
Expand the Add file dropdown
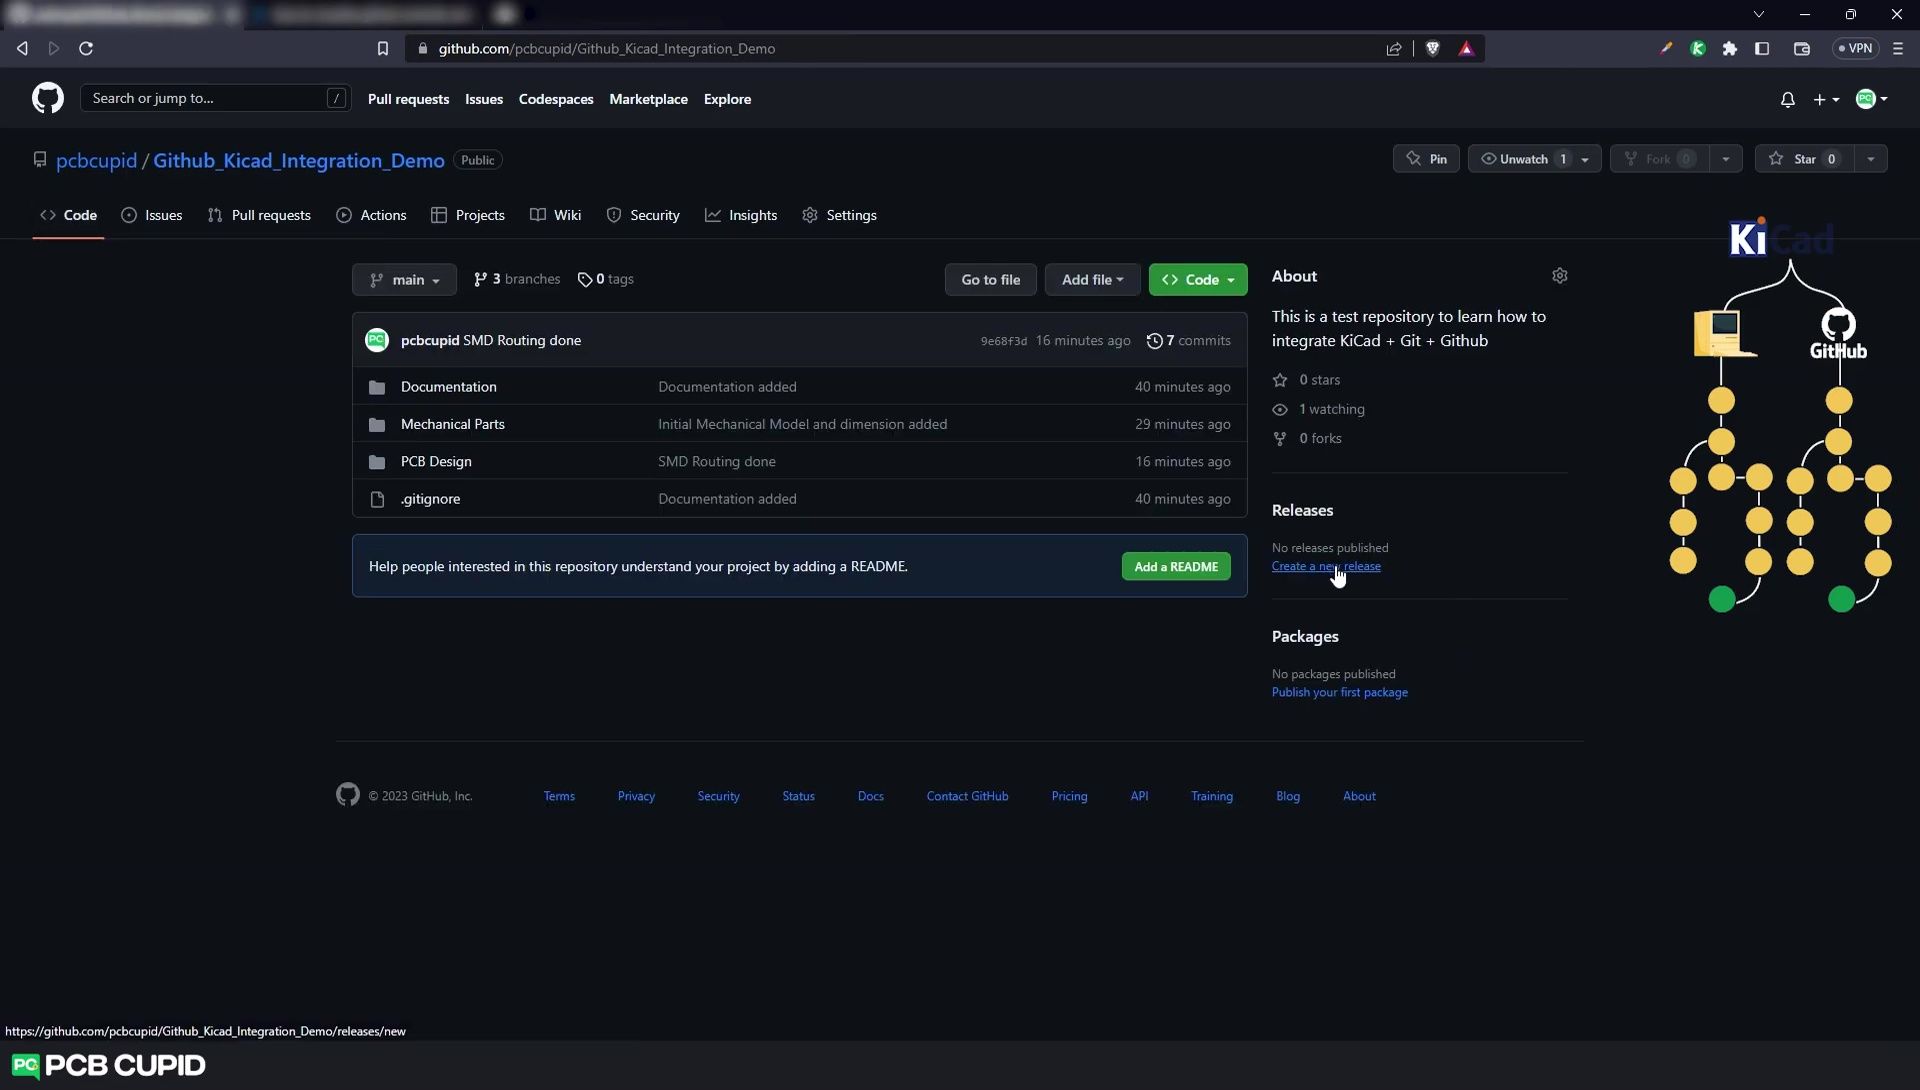[x=1092, y=280]
